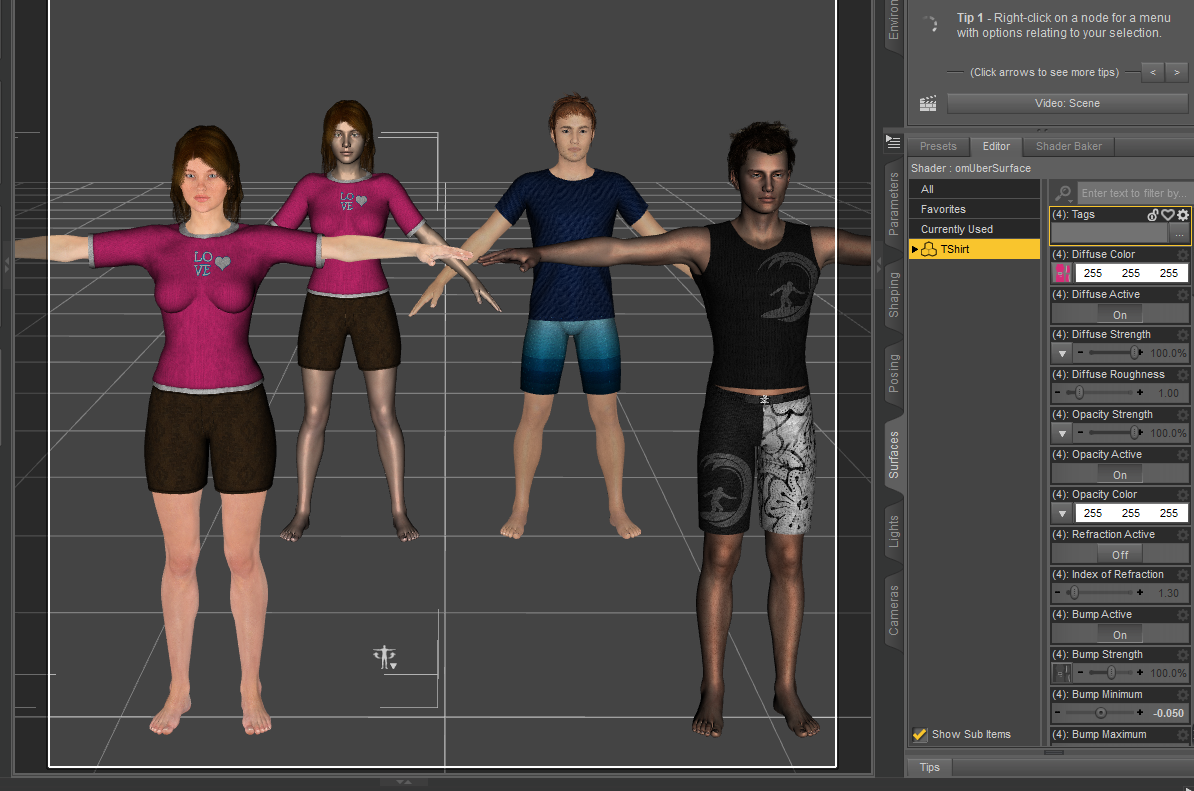Click the Diffuse Color texture map thumbnail
The height and width of the screenshot is (791, 1194).
[x=1060, y=274]
